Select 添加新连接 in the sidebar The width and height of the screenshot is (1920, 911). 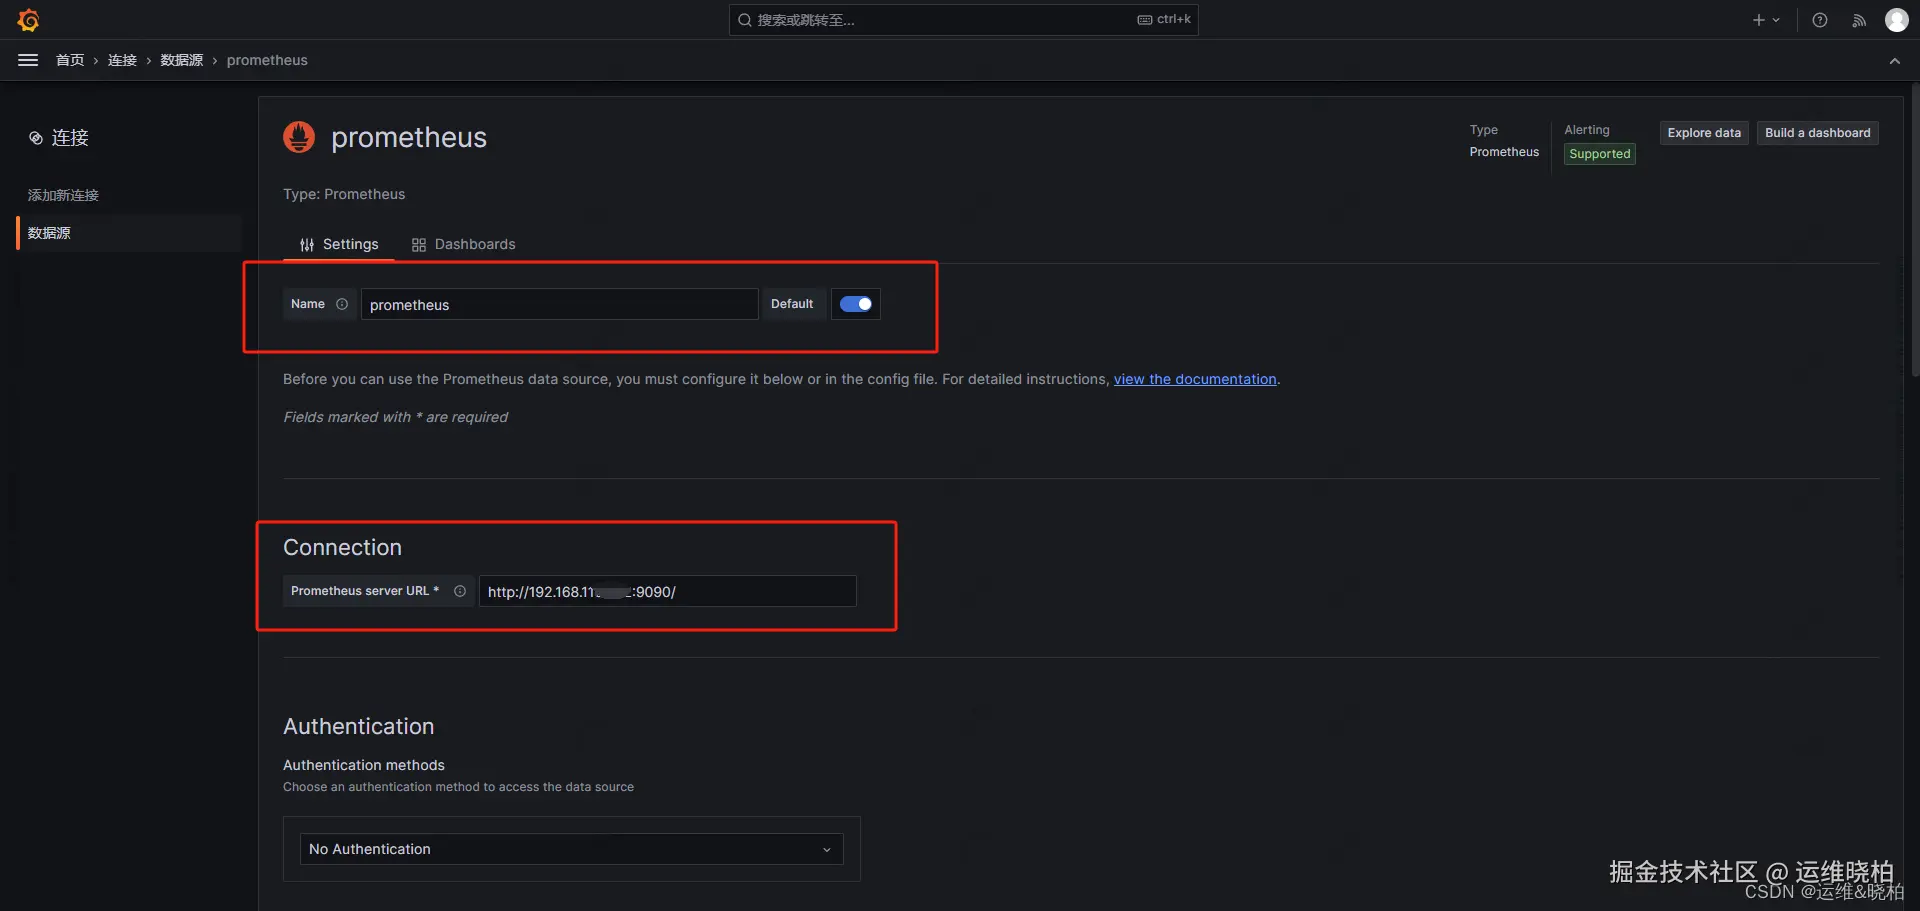click(x=63, y=195)
